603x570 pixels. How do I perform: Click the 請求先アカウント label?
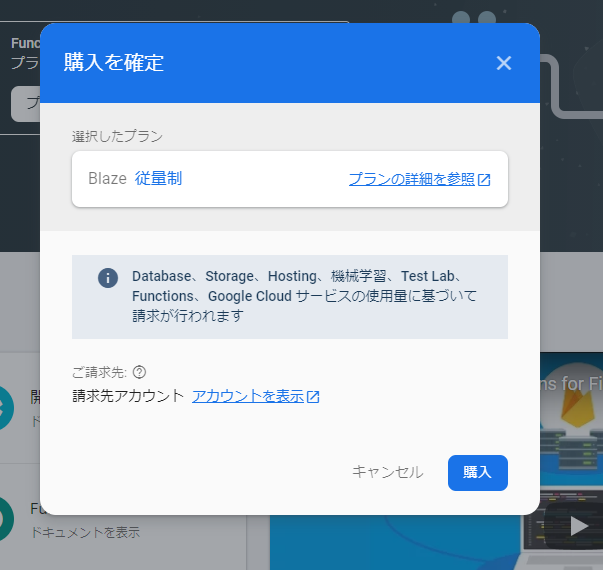click(x=128, y=396)
